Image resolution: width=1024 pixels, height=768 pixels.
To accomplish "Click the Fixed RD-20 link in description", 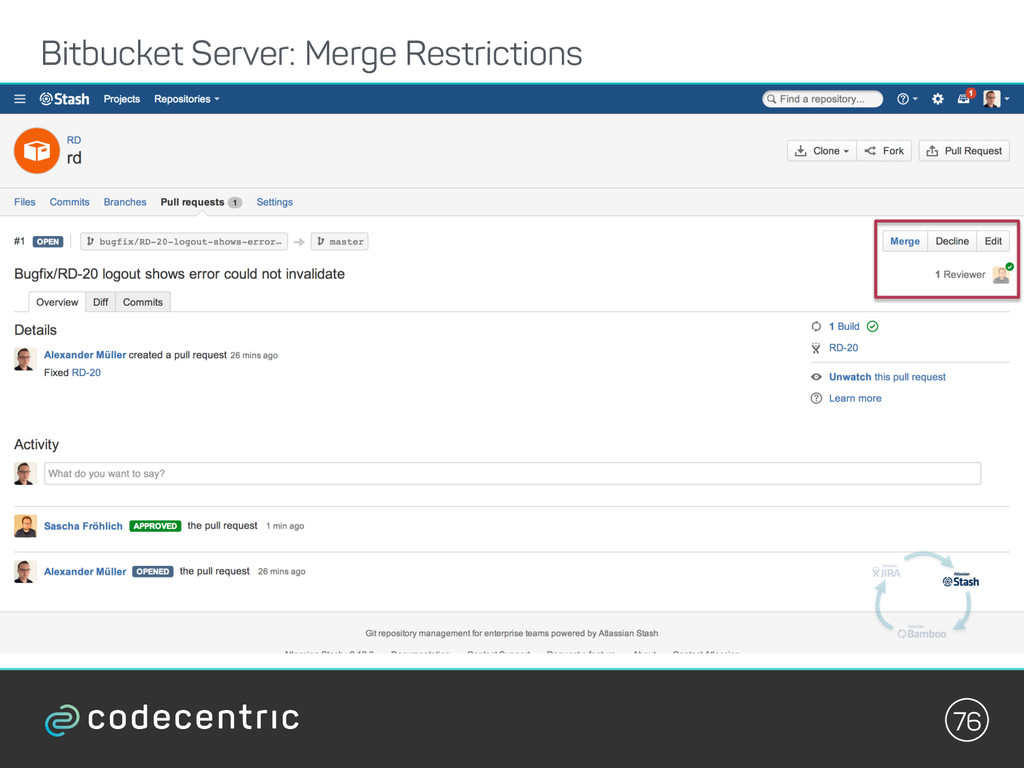I will tap(86, 372).
